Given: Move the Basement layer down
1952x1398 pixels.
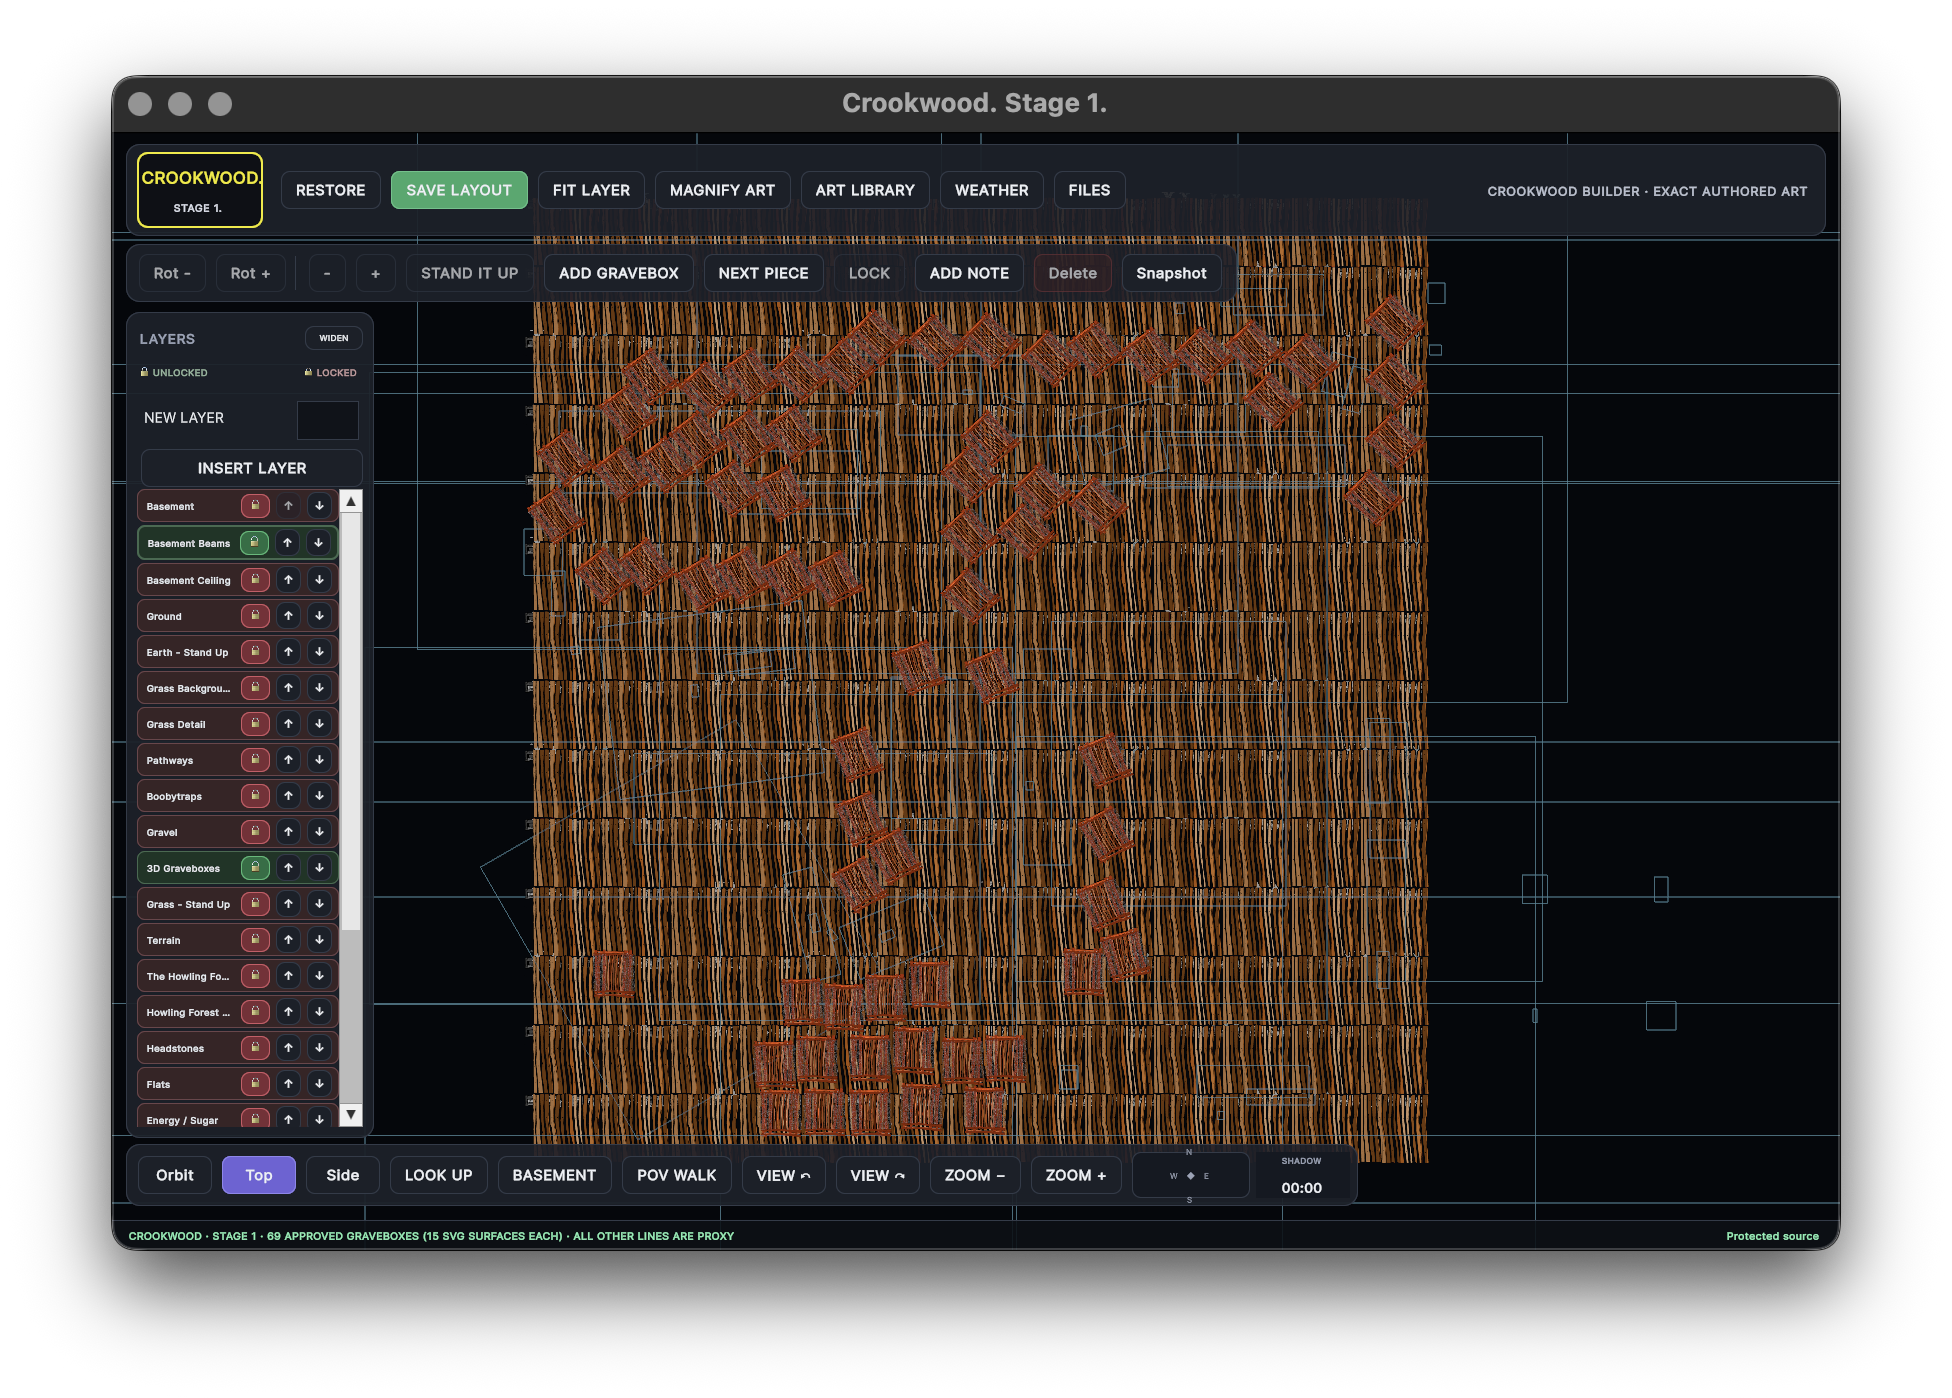Looking at the screenshot, I should [x=319, y=506].
